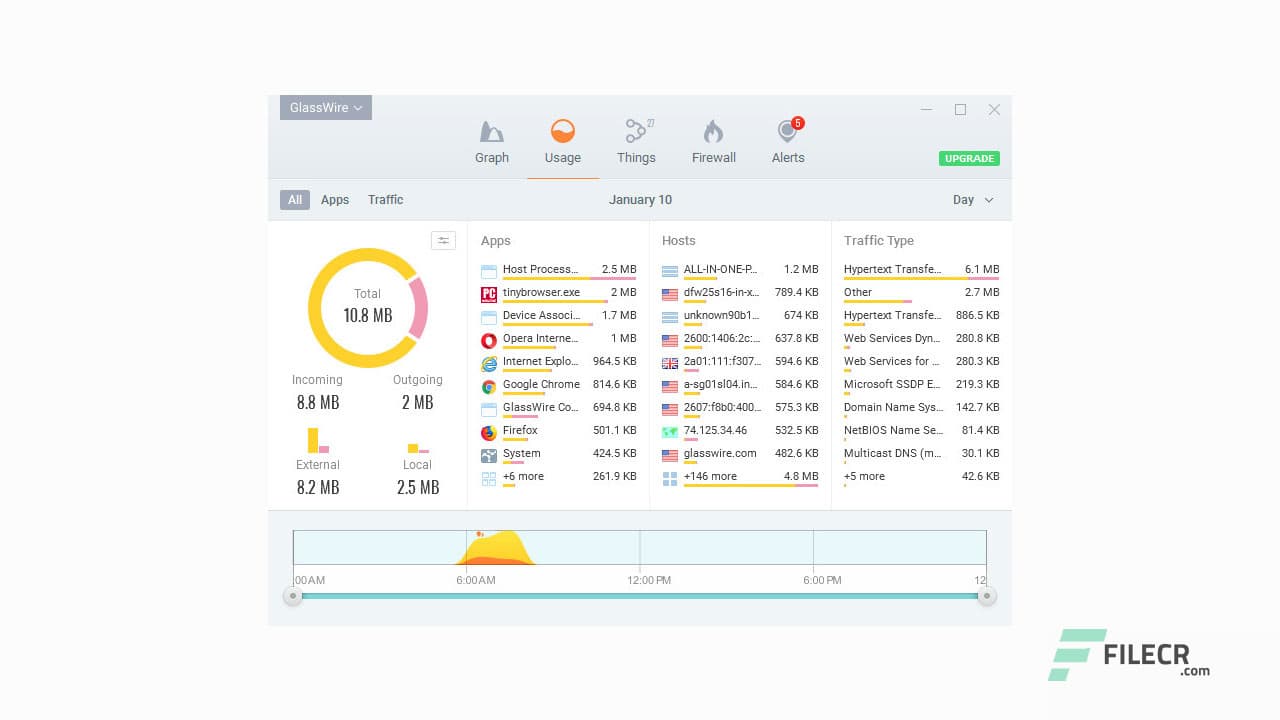1280x720 pixels.
Task: Show the +146 more hosts
Action: (x=711, y=476)
